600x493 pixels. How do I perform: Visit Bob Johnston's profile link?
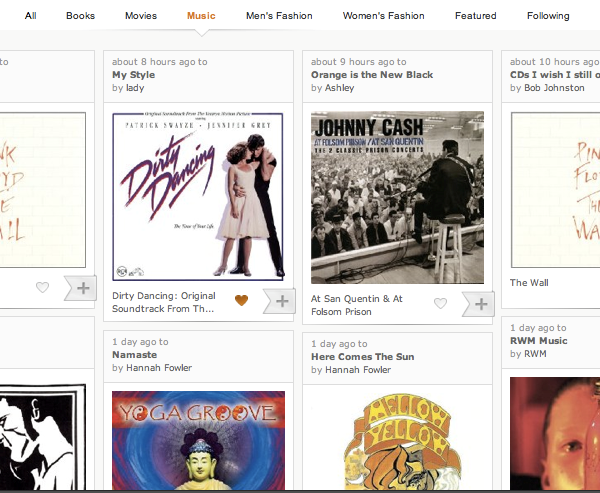tap(554, 88)
